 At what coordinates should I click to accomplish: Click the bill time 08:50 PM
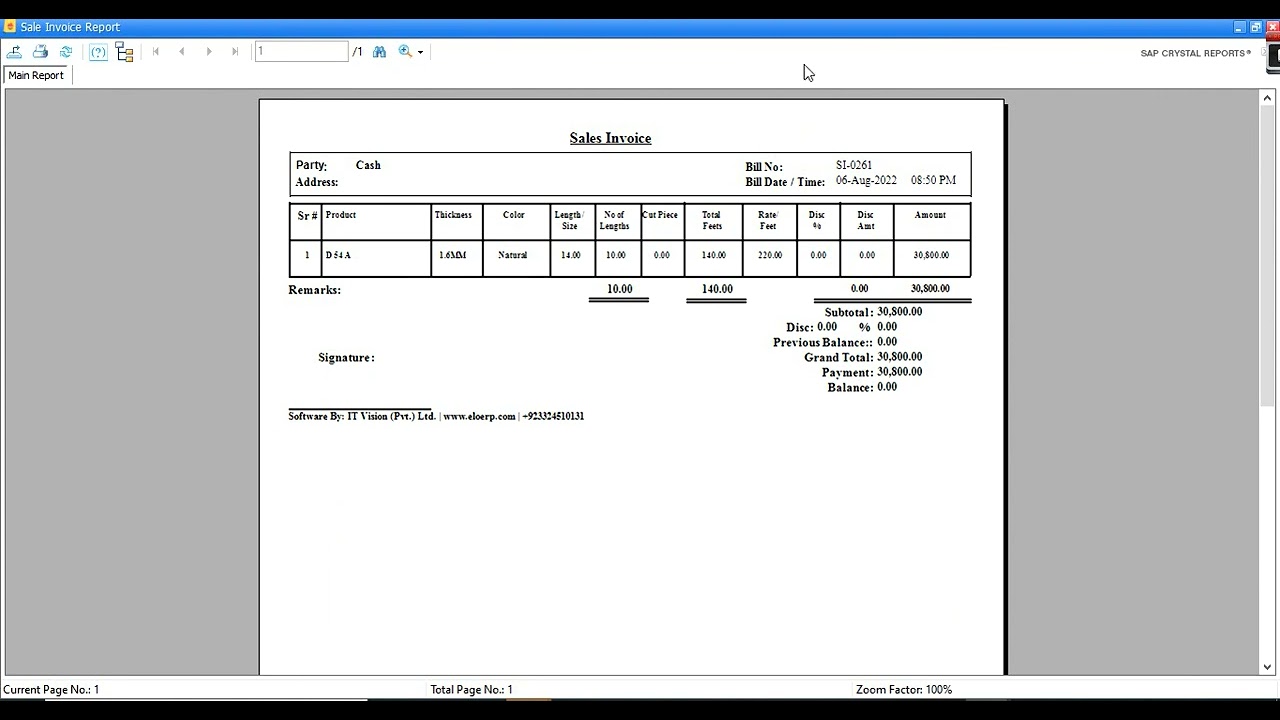[x=933, y=180]
